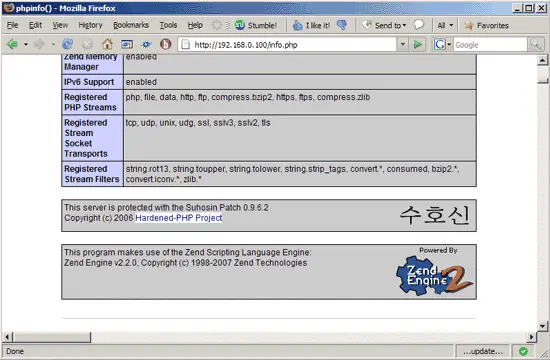Open the Forward history dropdown arrow
Screen dimensions: 550x360
(x=53, y=44)
